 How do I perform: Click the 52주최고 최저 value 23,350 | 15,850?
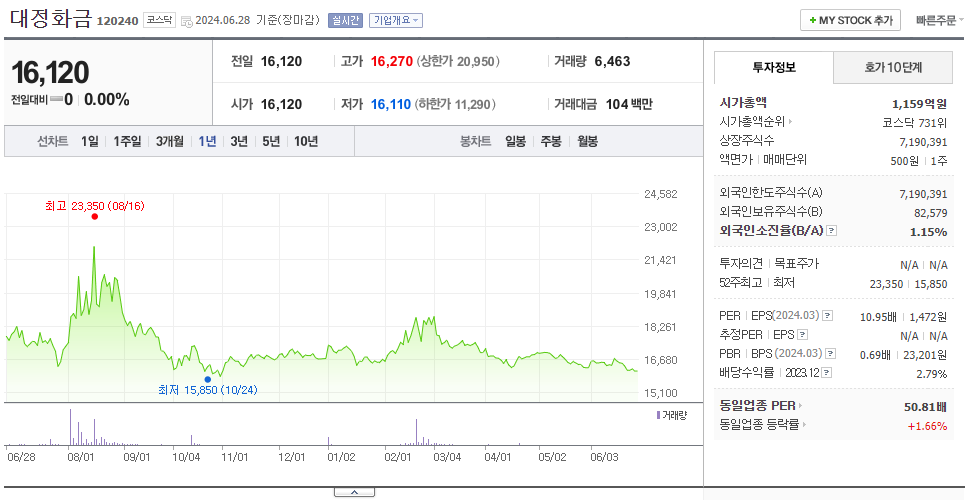click(x=908, y=284)
